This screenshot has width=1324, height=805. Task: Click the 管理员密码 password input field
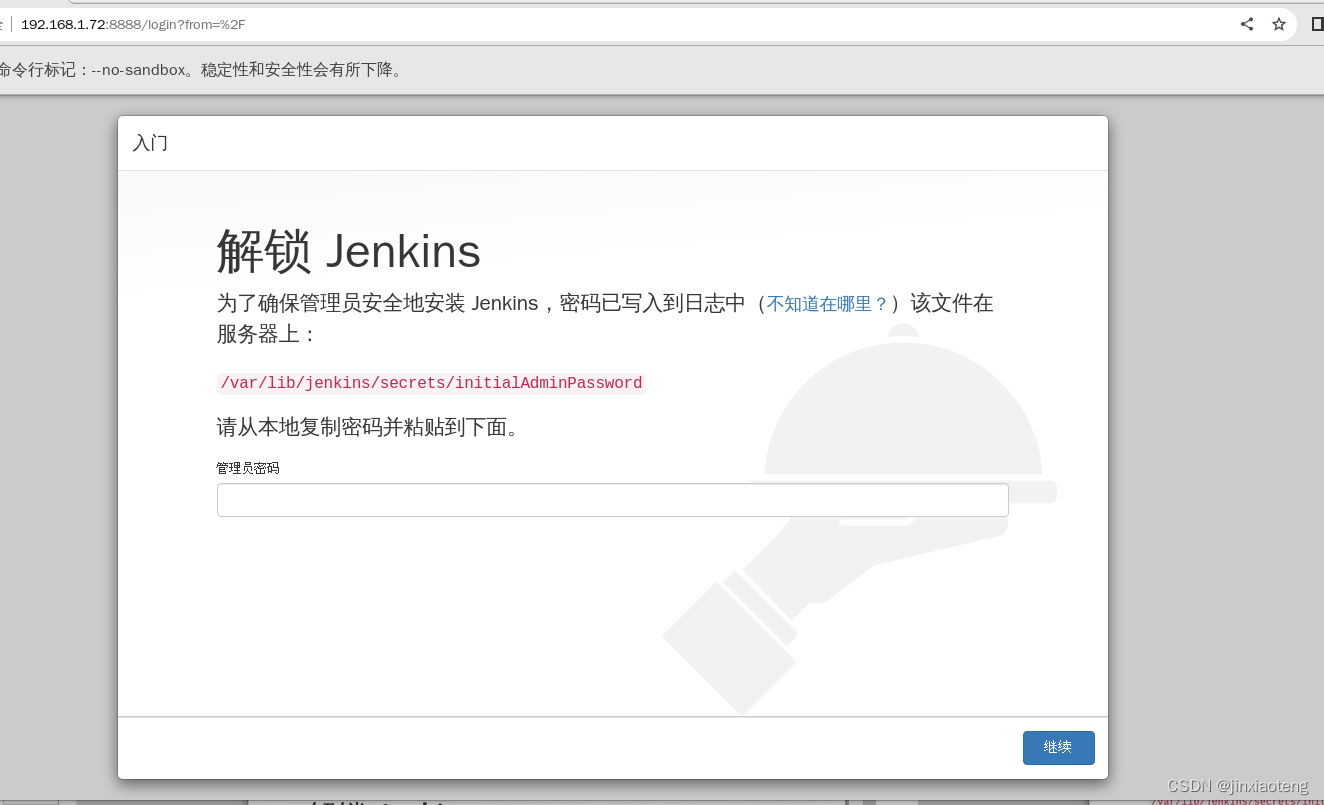[612, 500]
